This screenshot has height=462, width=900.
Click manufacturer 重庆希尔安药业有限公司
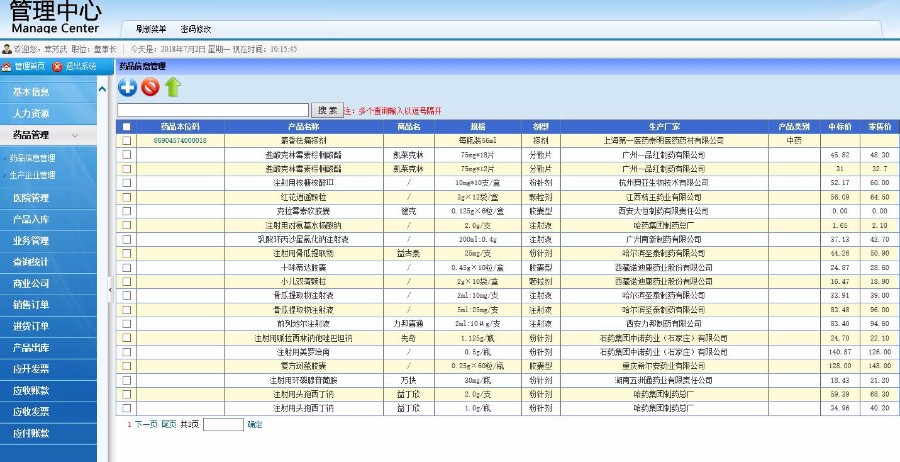664,366
